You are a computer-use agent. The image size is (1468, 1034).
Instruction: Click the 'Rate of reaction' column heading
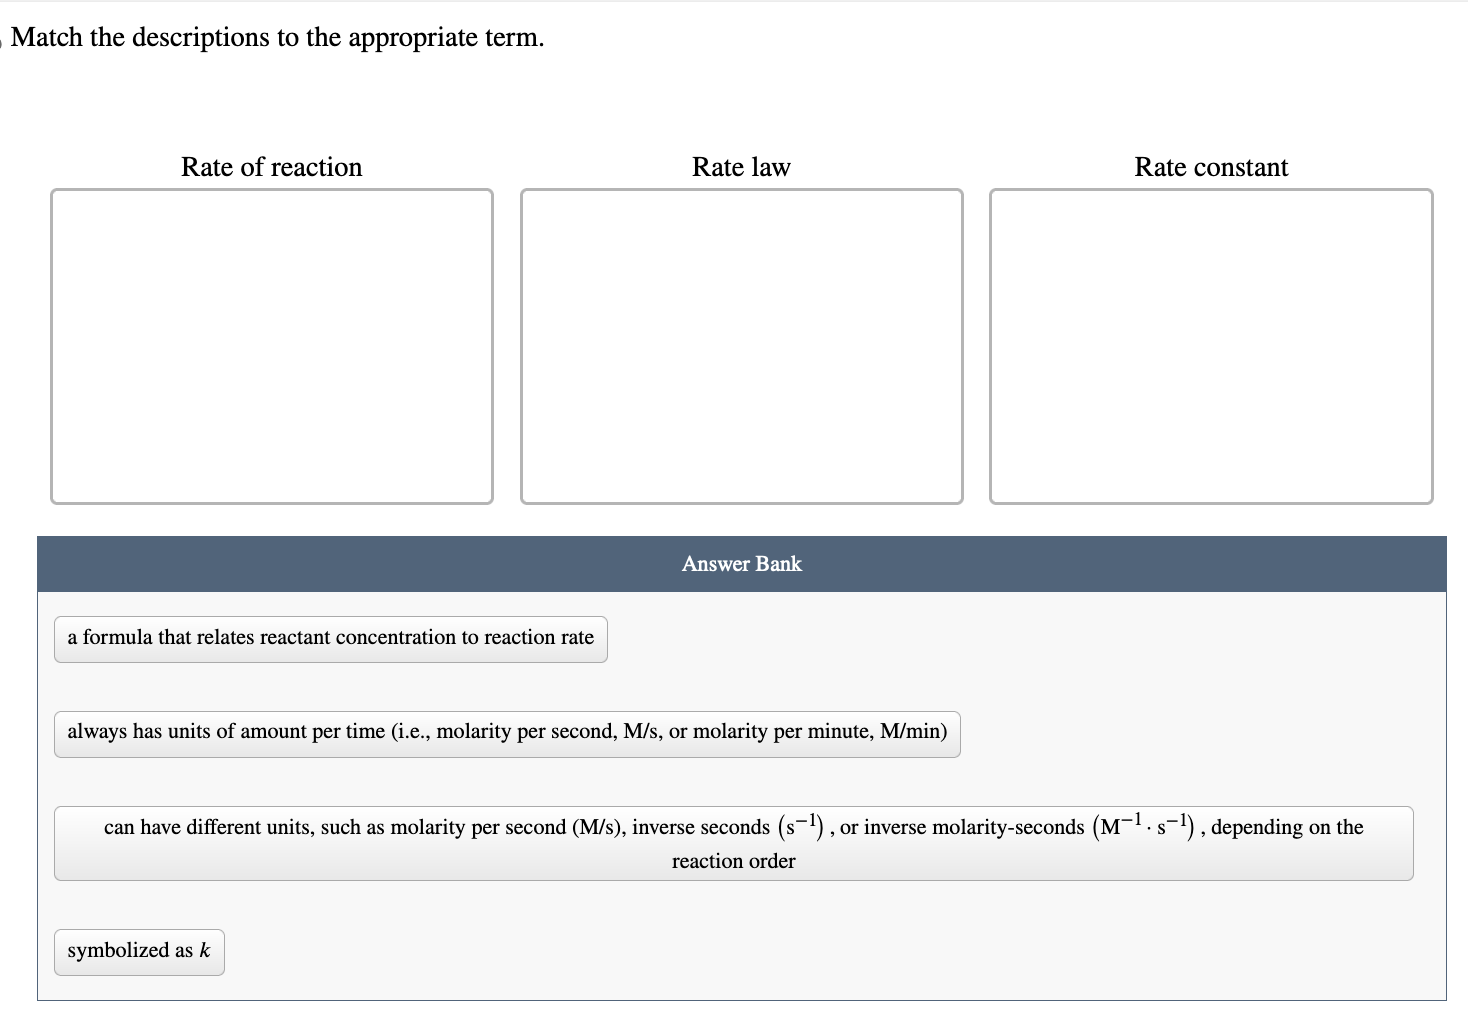click(x=272, y=167)
